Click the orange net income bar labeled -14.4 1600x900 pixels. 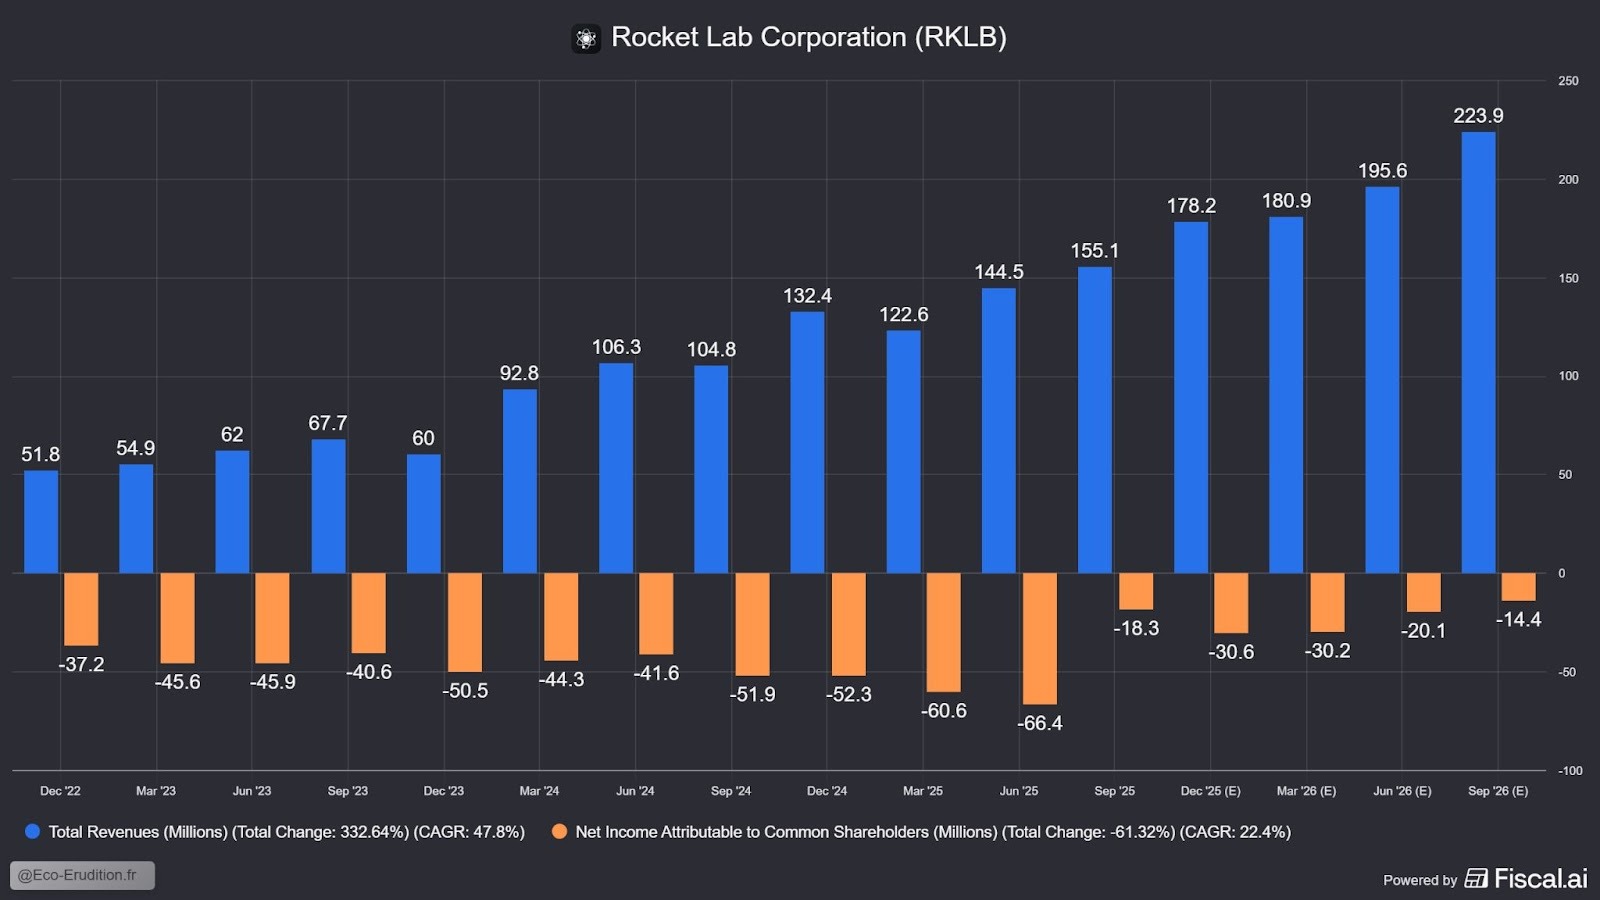[x=1518, y=587]
